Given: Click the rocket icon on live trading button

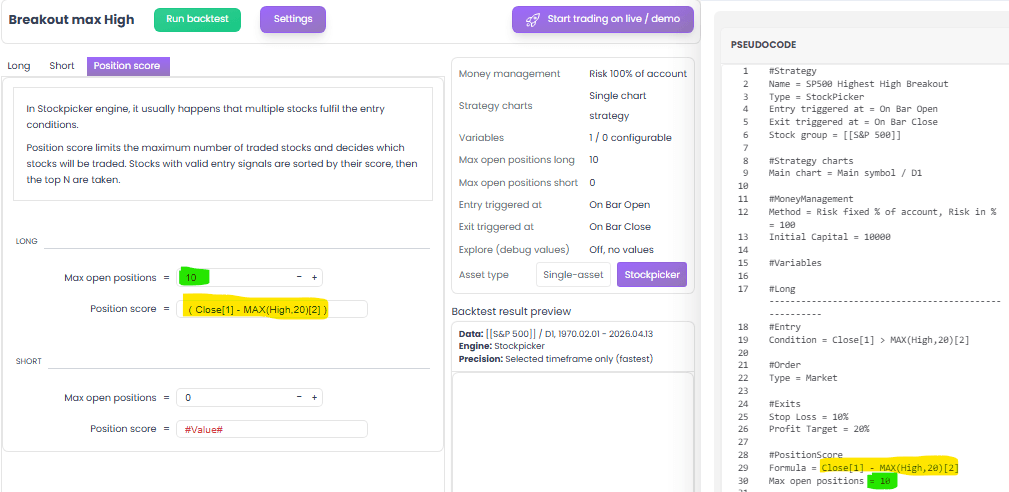Looking at the screenshot, I should [x=532, y=20].
